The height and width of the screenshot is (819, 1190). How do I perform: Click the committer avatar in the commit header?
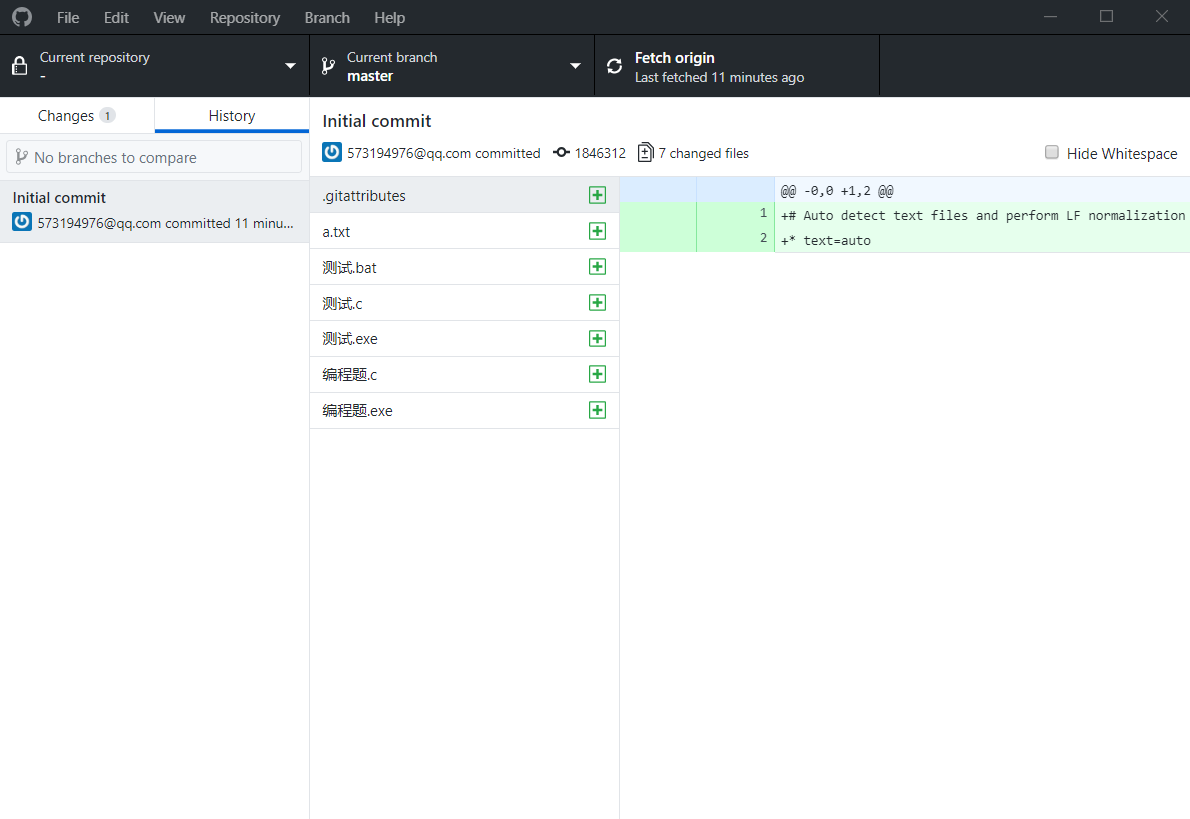(x=332, y=153)
